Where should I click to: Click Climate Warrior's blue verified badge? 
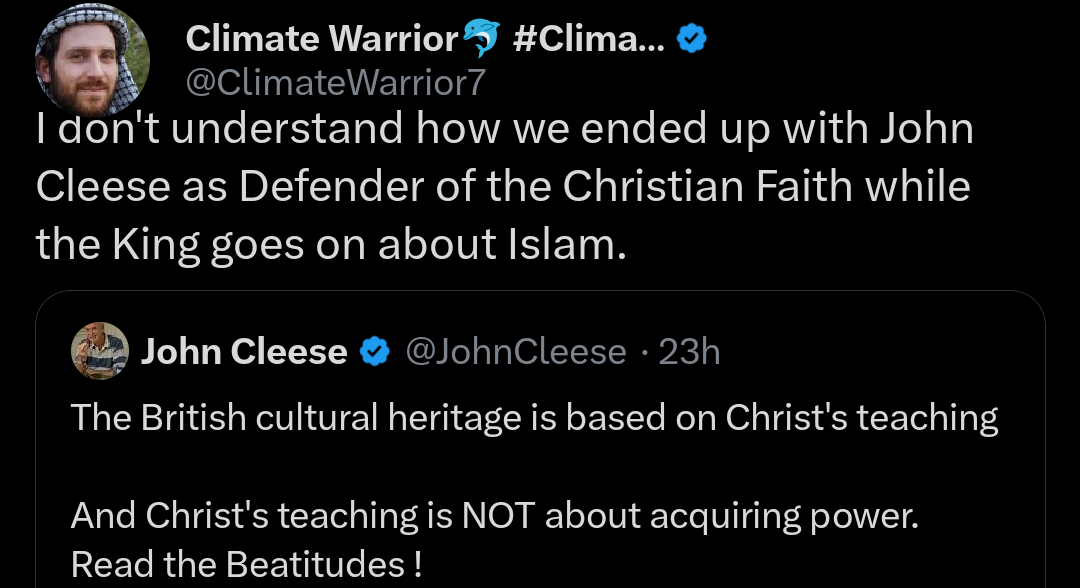point(692,39)
